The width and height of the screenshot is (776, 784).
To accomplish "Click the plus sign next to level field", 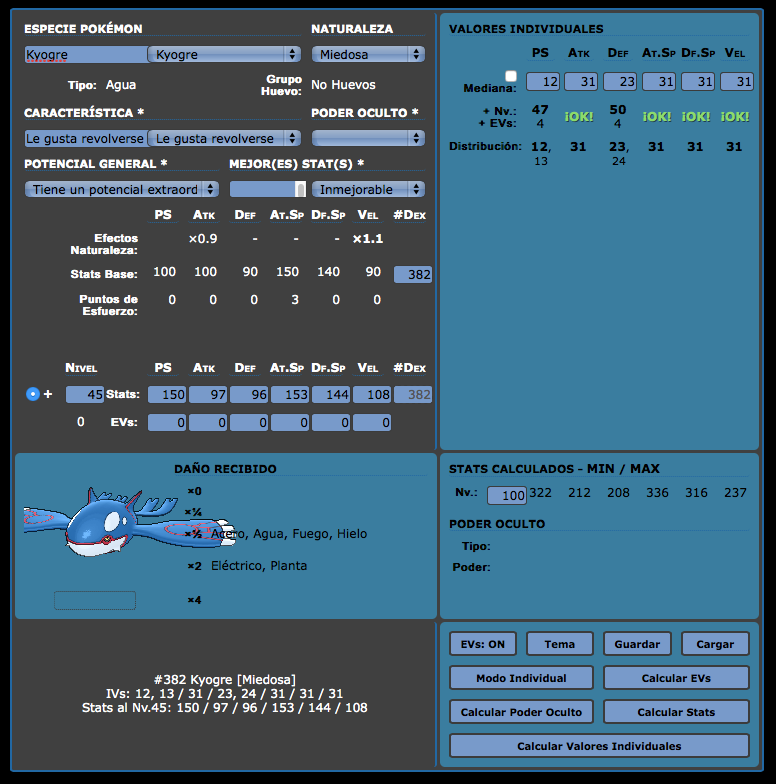I will point(48,394).
